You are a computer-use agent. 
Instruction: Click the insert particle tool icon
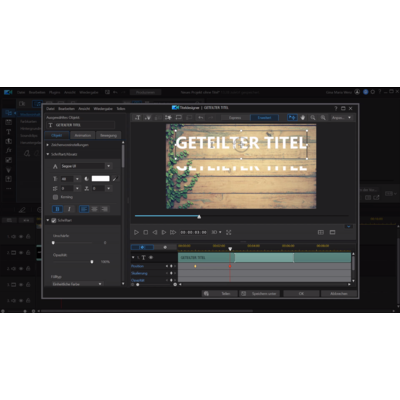148,117
